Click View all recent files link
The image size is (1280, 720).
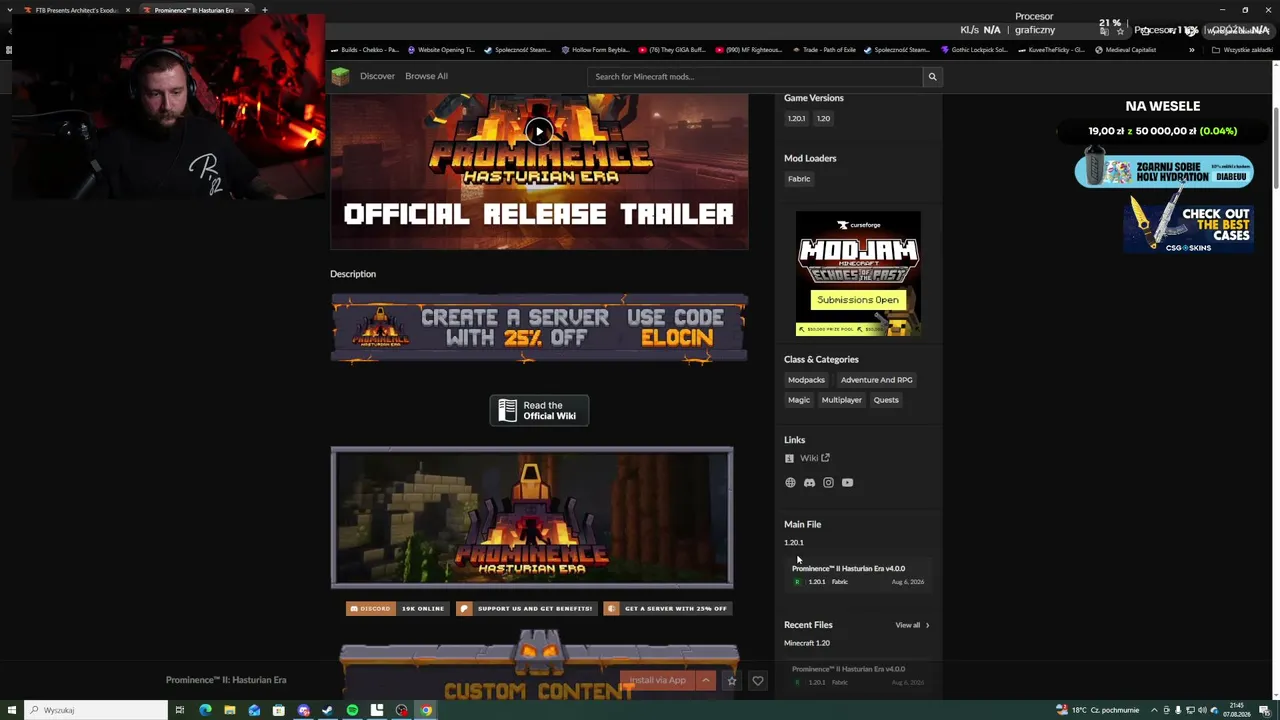[912, 625]
